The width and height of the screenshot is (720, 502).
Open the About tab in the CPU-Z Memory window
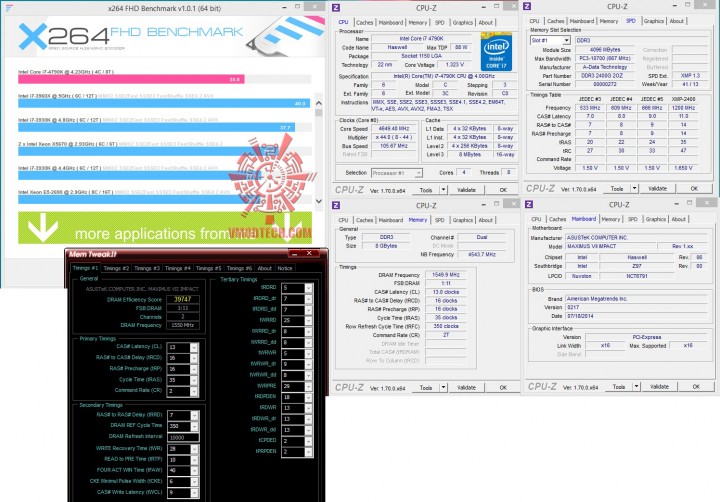point(485,220)
